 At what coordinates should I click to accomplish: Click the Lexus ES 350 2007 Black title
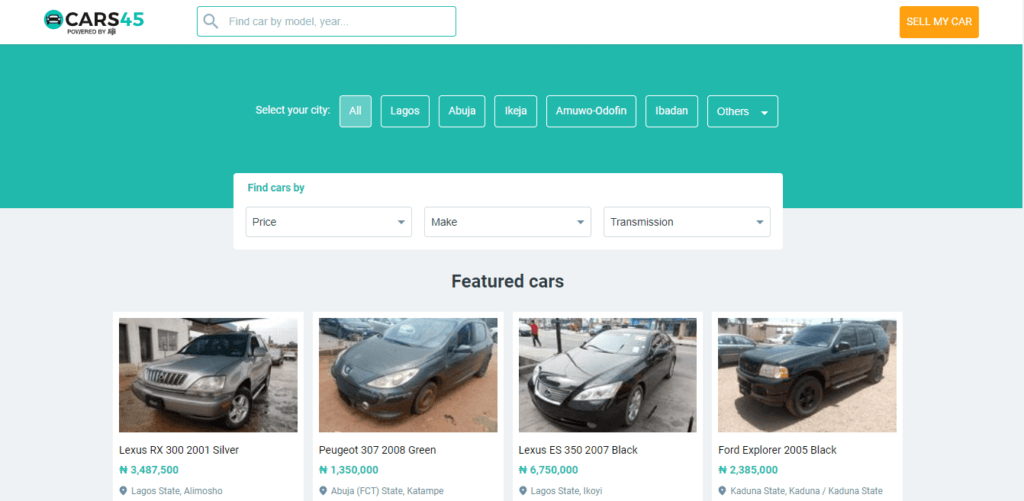coord(578,450)
